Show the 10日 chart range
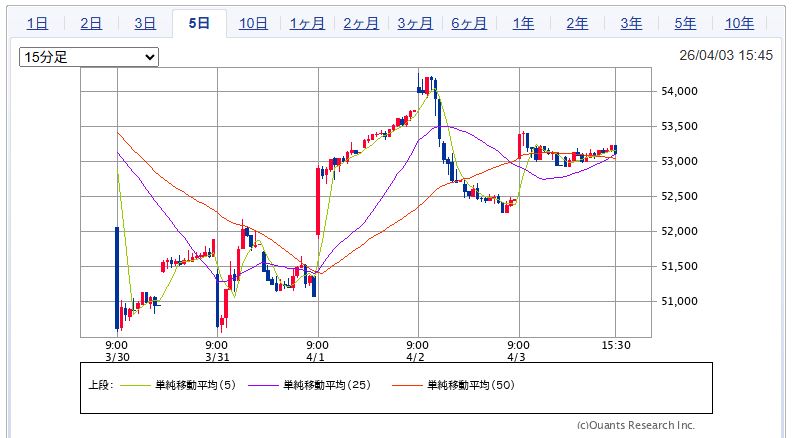 pyautogui.click(x=253, y=23)
